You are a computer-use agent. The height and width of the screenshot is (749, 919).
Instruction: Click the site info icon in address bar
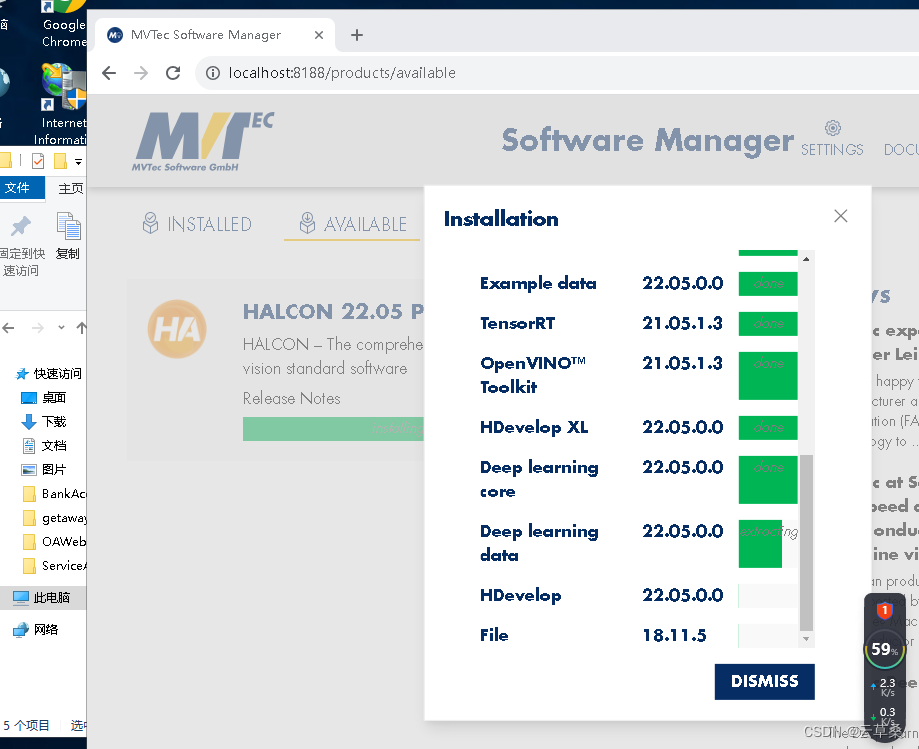click(213, 72)
